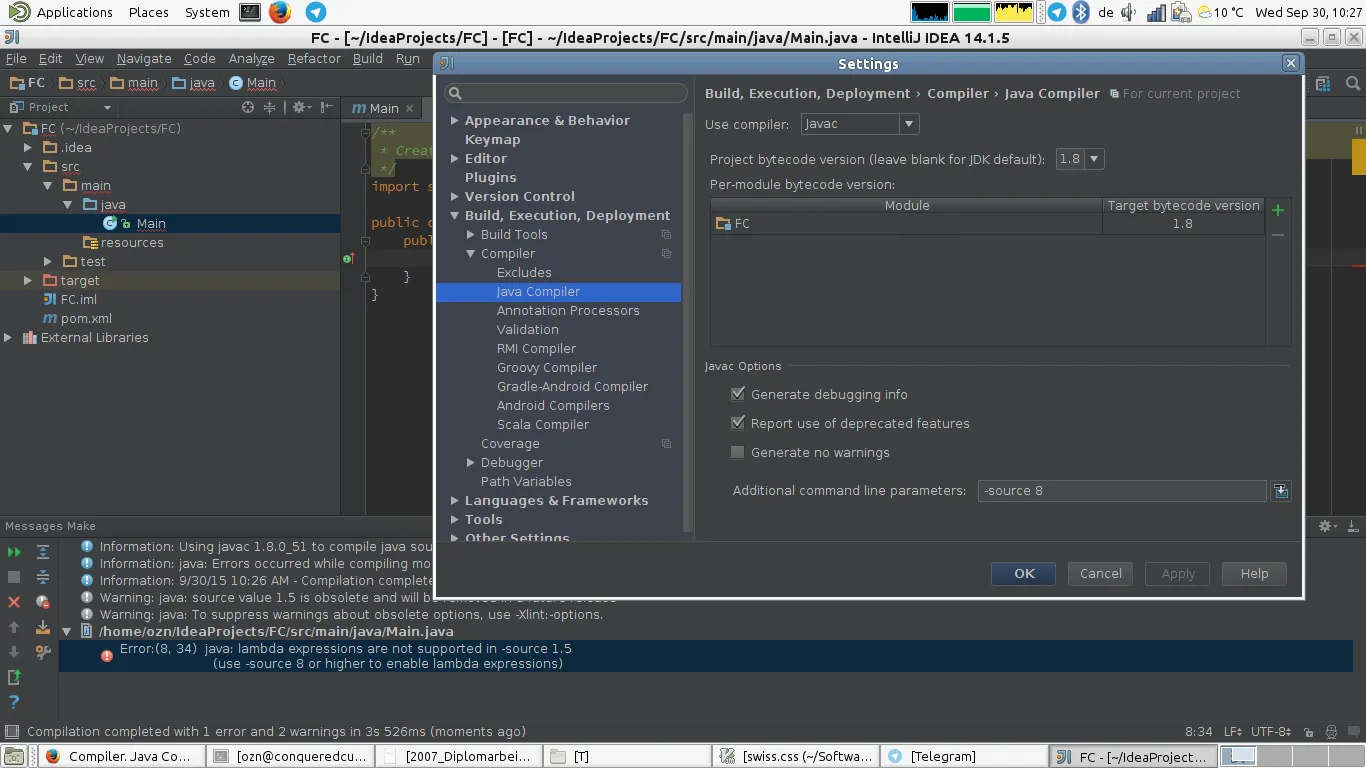The image size is (1366, 768).
Task: Click the OK button in Settings
Action: [1024, 574]
